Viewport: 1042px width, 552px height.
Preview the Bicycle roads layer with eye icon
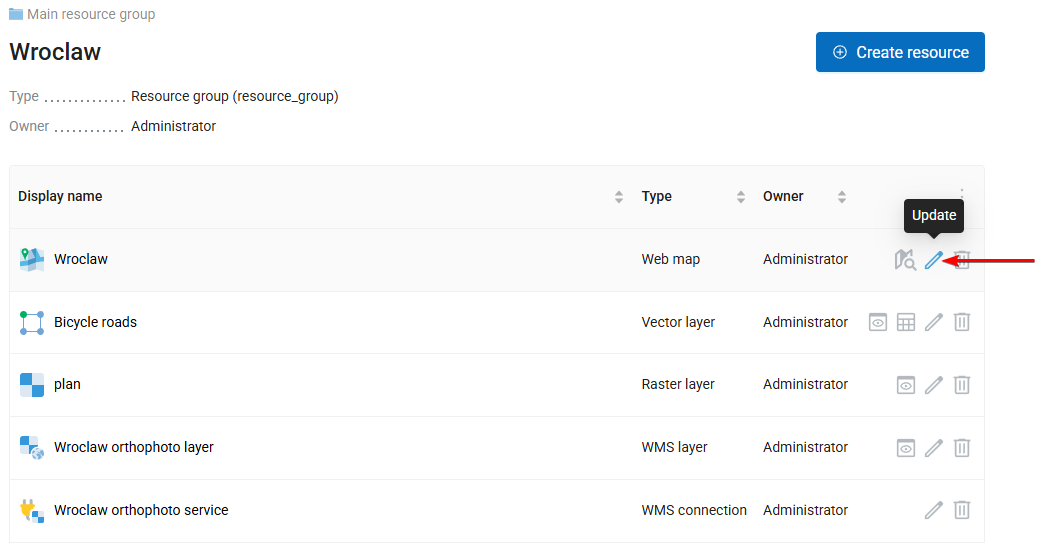point(877,322)
